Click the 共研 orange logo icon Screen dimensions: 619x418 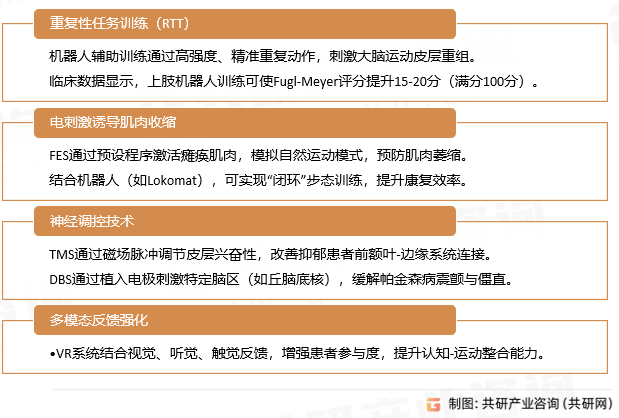(x=433, y=404)
